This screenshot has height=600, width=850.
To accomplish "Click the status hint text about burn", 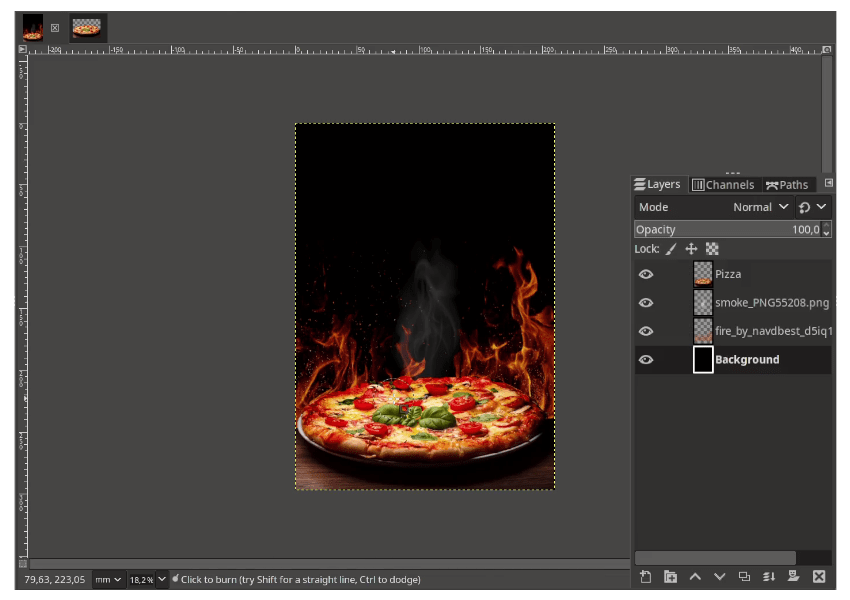I will (300, 579).
